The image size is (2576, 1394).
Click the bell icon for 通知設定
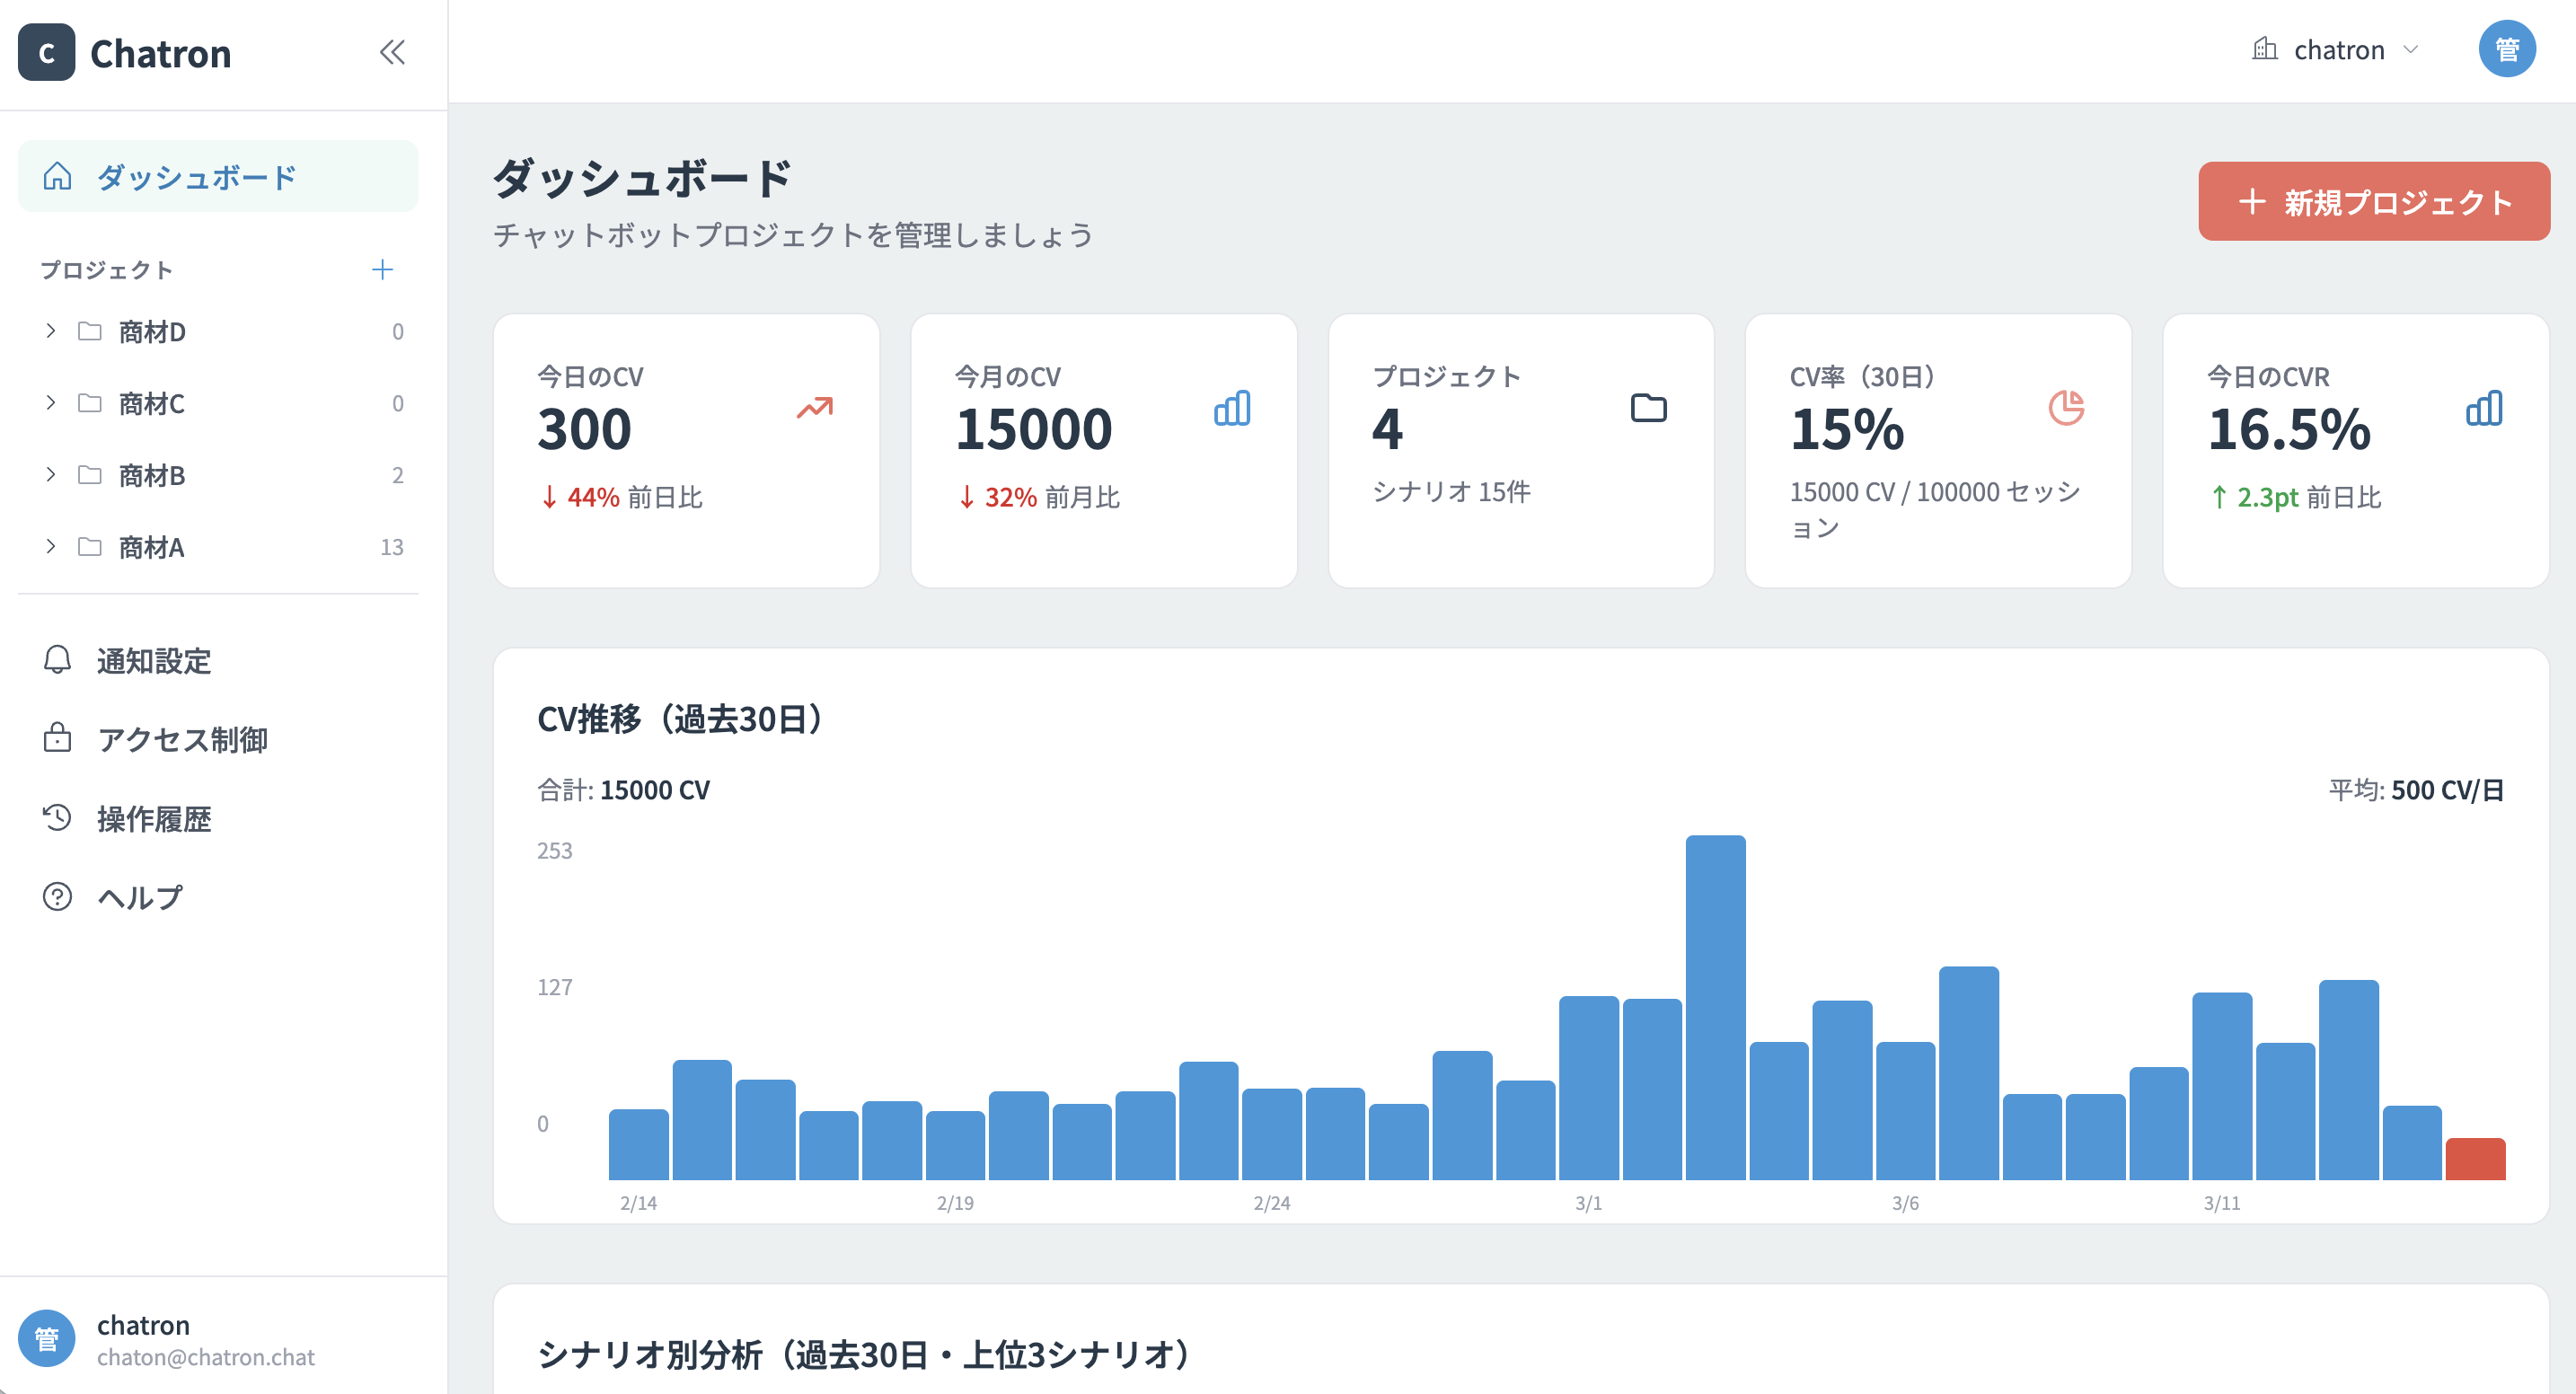[x=57, y=660]
